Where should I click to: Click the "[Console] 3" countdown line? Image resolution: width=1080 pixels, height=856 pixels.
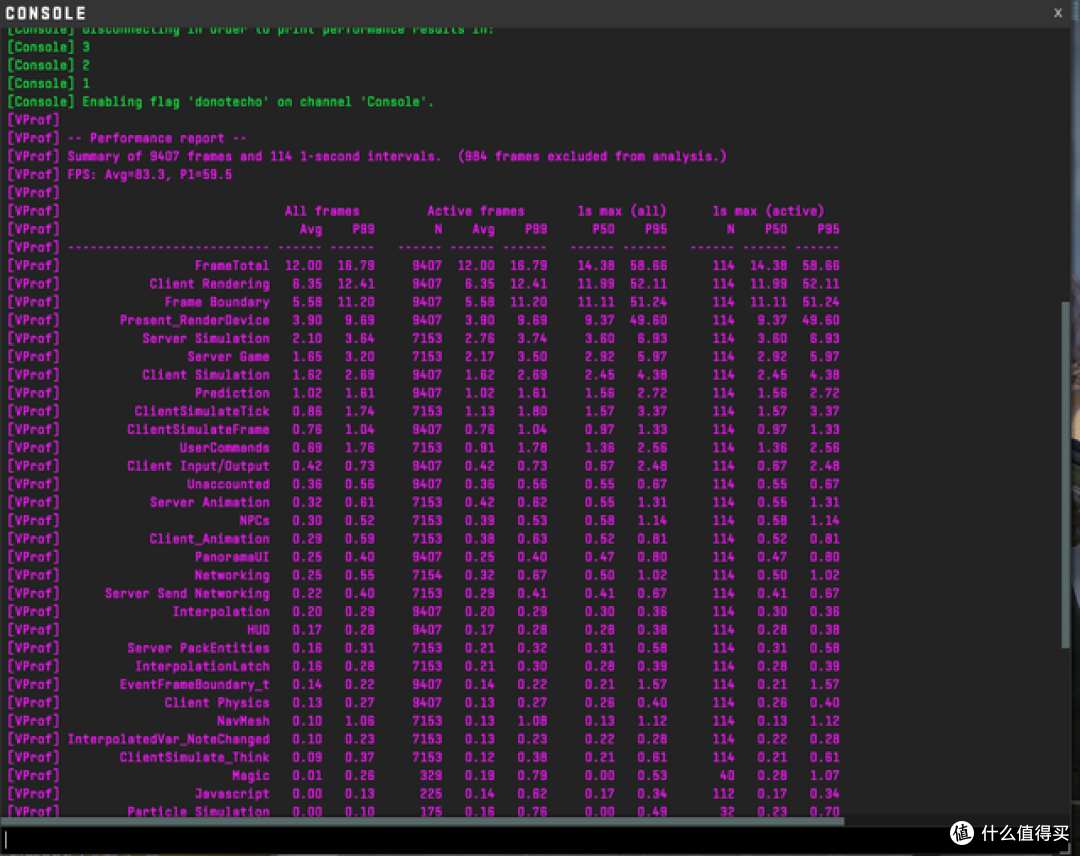coord(49,48)
